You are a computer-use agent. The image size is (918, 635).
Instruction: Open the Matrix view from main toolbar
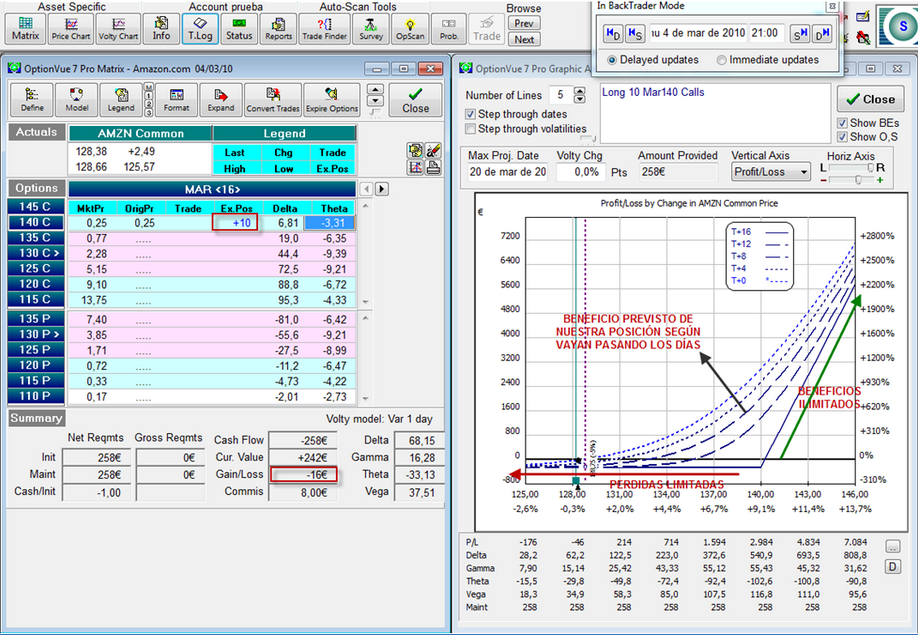click(26, 28)
